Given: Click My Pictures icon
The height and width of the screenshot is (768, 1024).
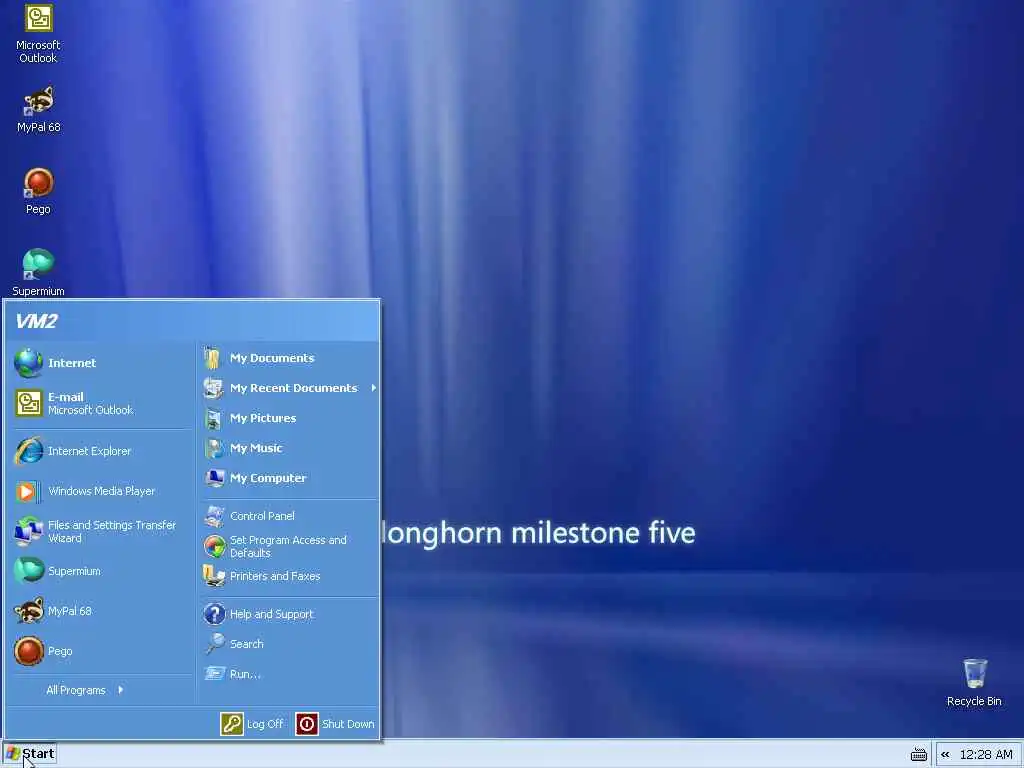Looking at the screenshot, I should [x=214, y=419].
